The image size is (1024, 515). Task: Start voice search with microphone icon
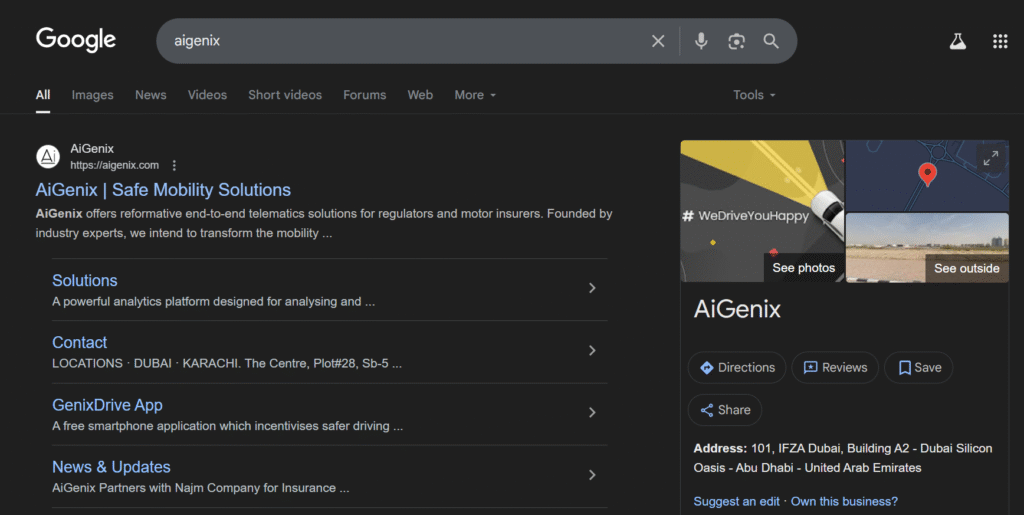click(x=701, y=41)
